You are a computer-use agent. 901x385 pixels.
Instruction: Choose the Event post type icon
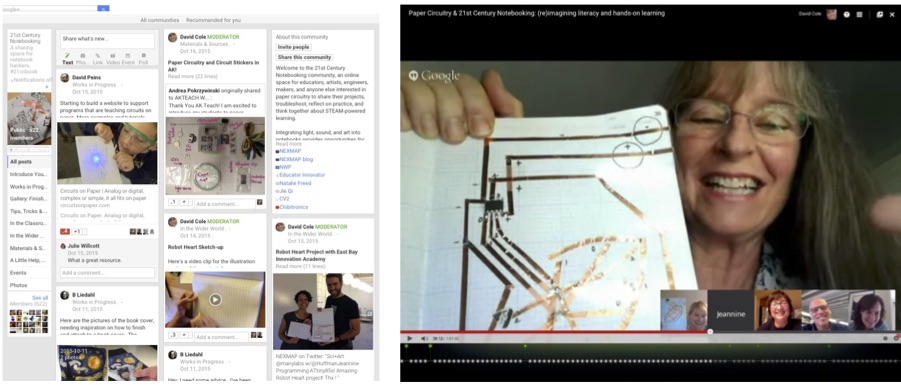click(x=128, y=59)
